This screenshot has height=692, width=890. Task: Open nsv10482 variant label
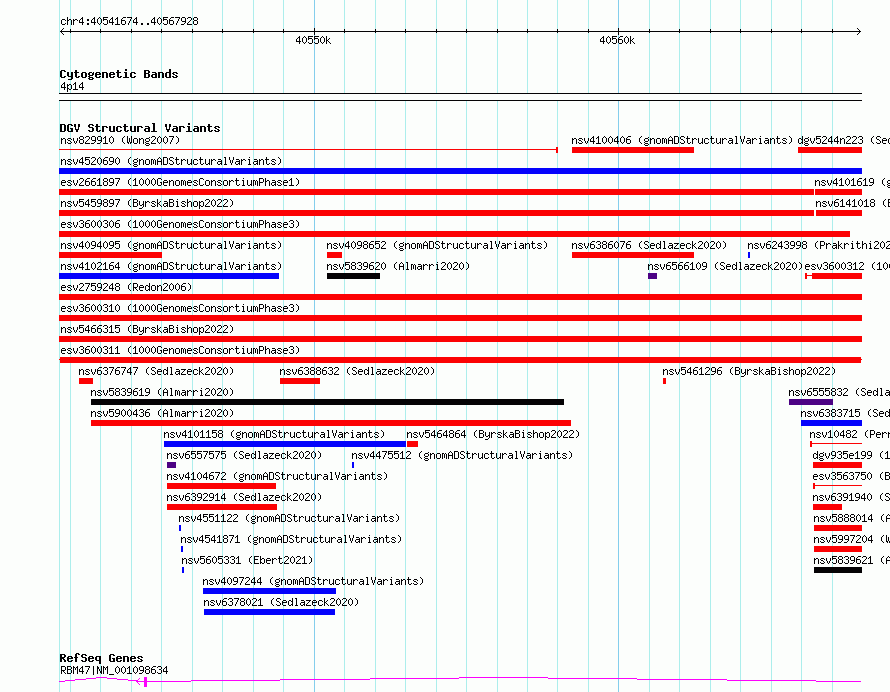[x=849, y=434]
